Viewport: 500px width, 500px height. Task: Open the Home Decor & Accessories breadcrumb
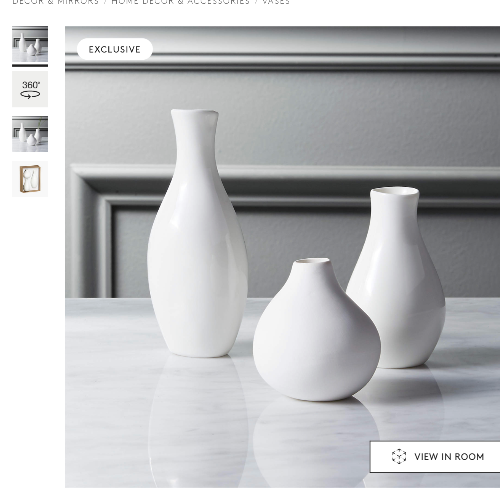point(180,2)
